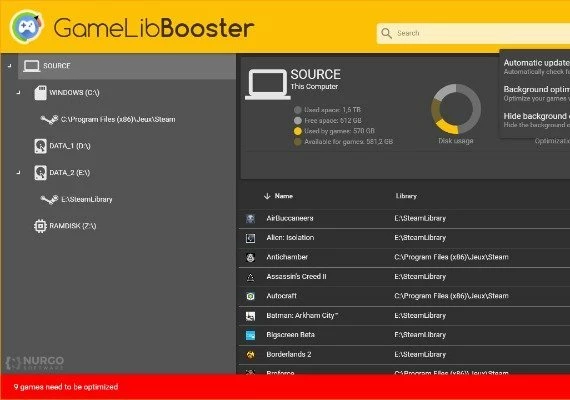Click the Batman: Arkham City game icon
This screenshot has width=570, height=400.
coord(250,316)
